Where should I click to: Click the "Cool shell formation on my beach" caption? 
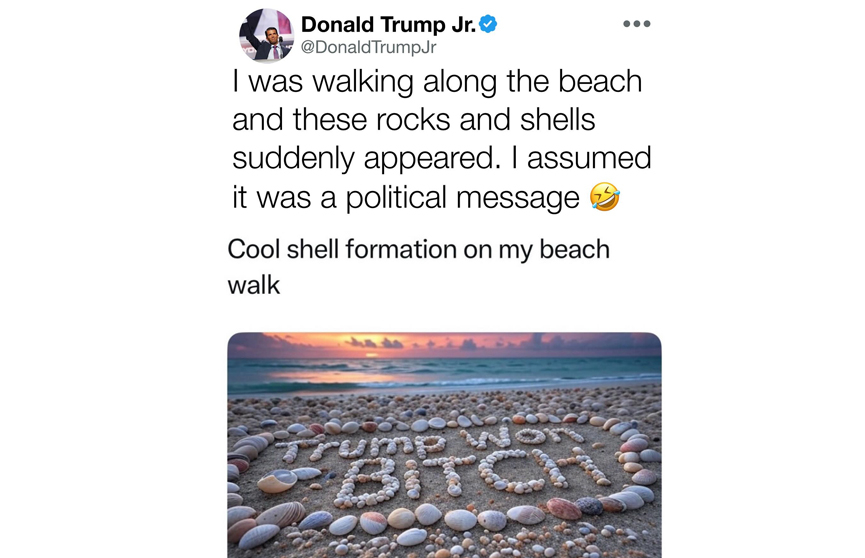[x=418, y=249]
